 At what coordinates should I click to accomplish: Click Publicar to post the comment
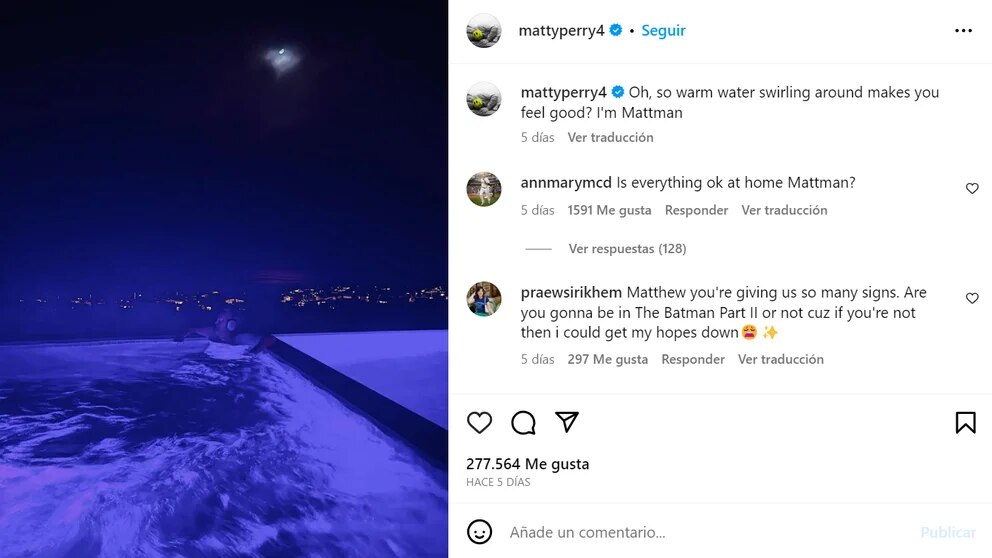[x=948, y=532]
